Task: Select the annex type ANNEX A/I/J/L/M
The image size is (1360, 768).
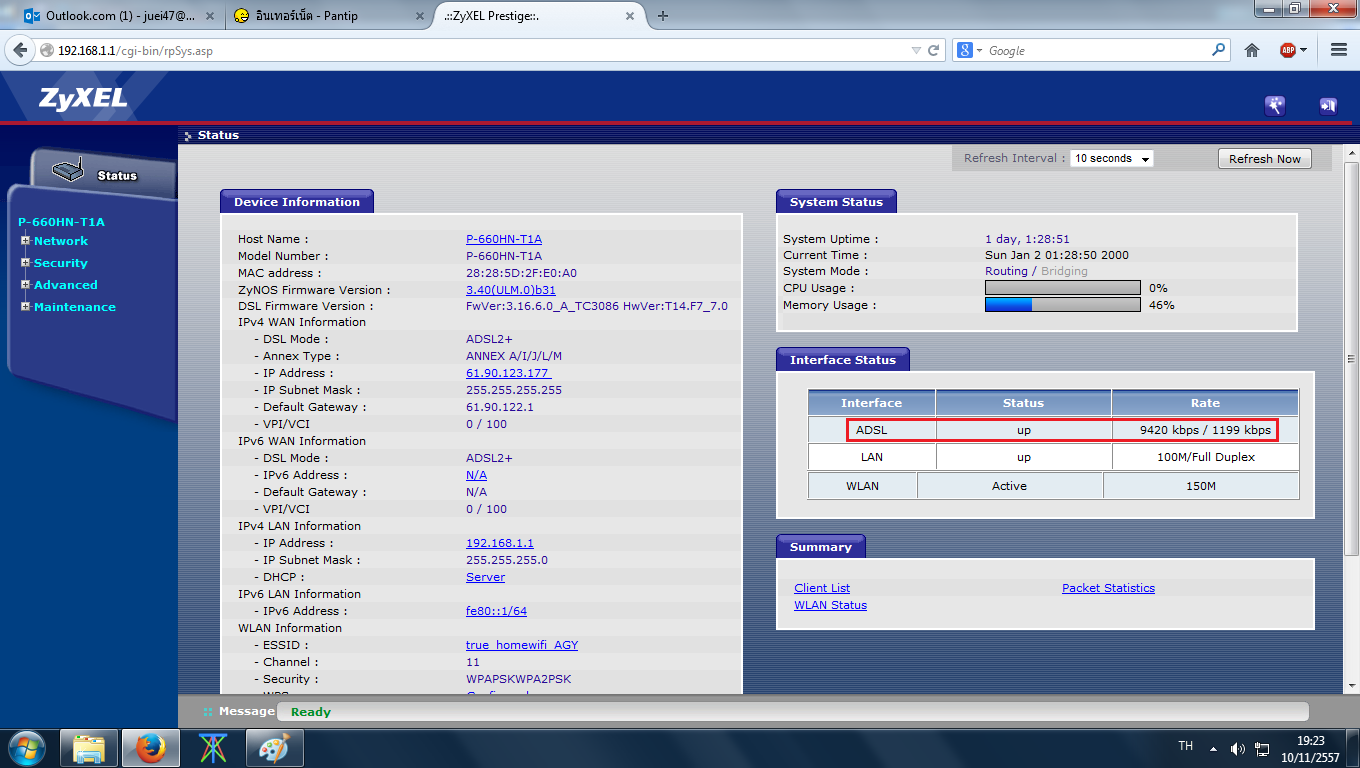Action: pos(514,356)
